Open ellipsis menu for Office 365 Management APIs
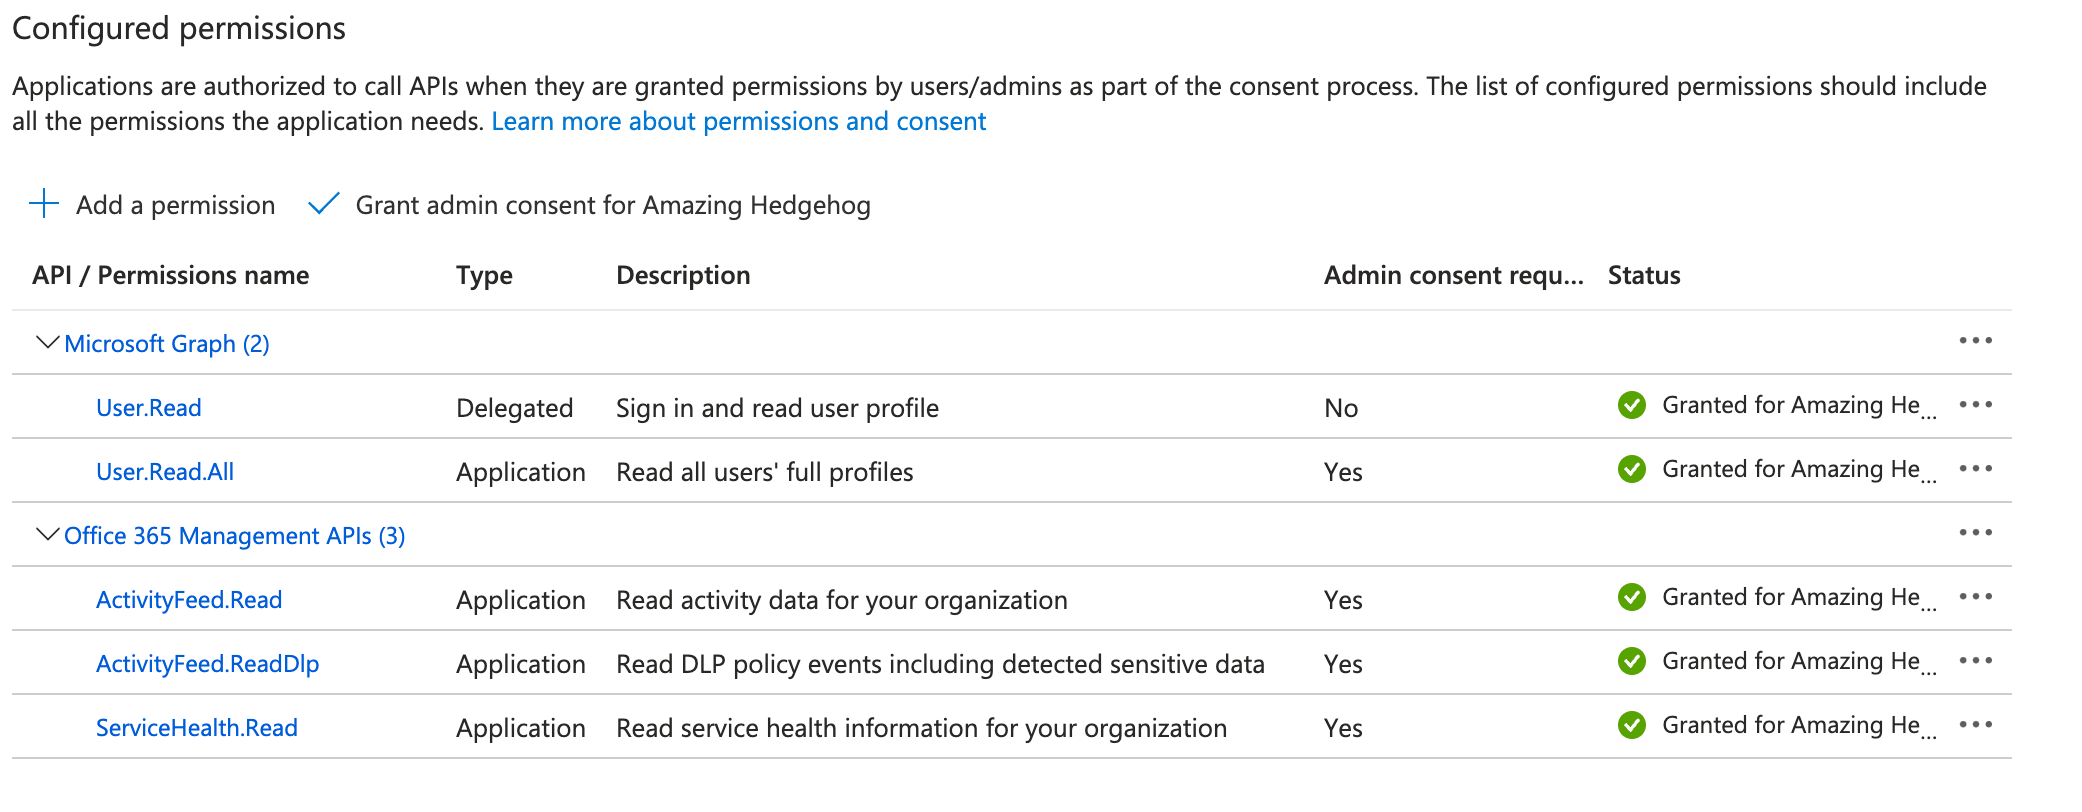Image resolution: width=2082 pixels, height=812 pixels. pos(1975,533)
